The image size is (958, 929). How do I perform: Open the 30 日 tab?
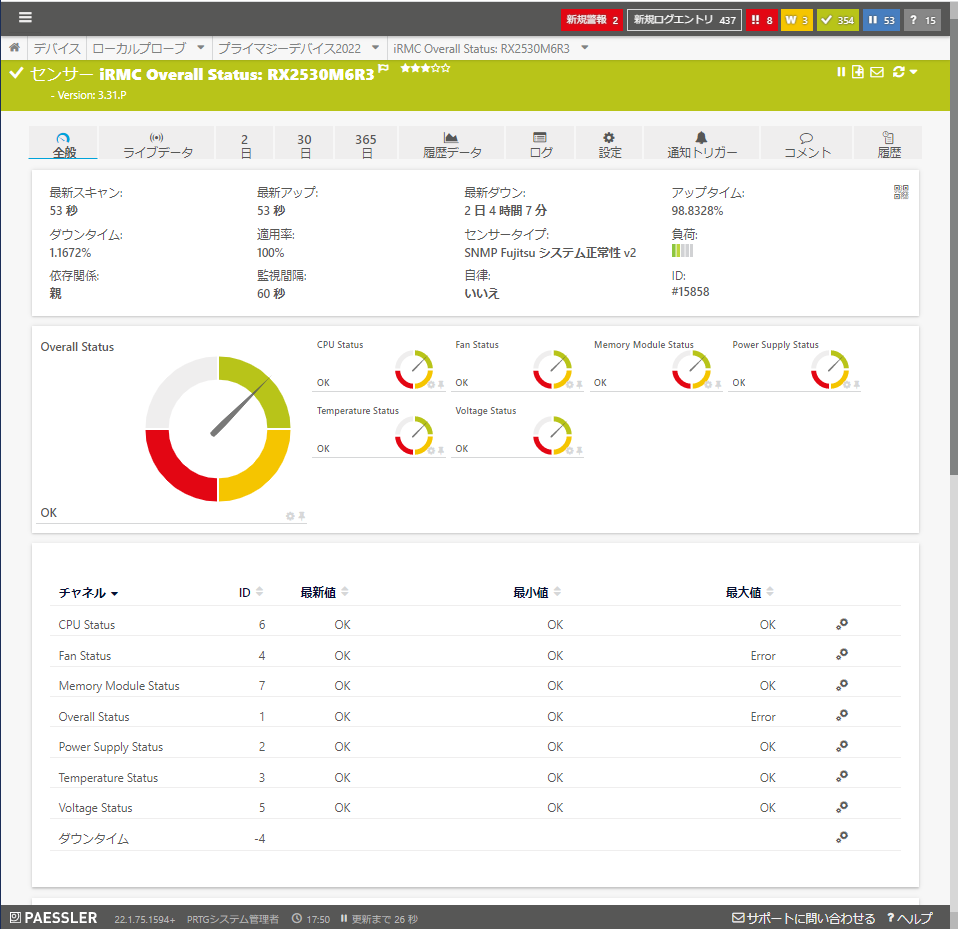304,144
